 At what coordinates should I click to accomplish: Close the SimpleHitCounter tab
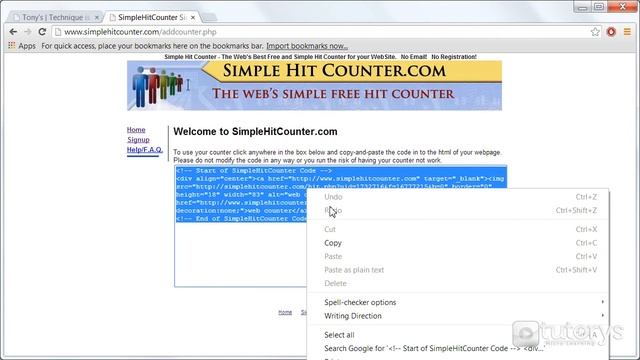[193, 17]
